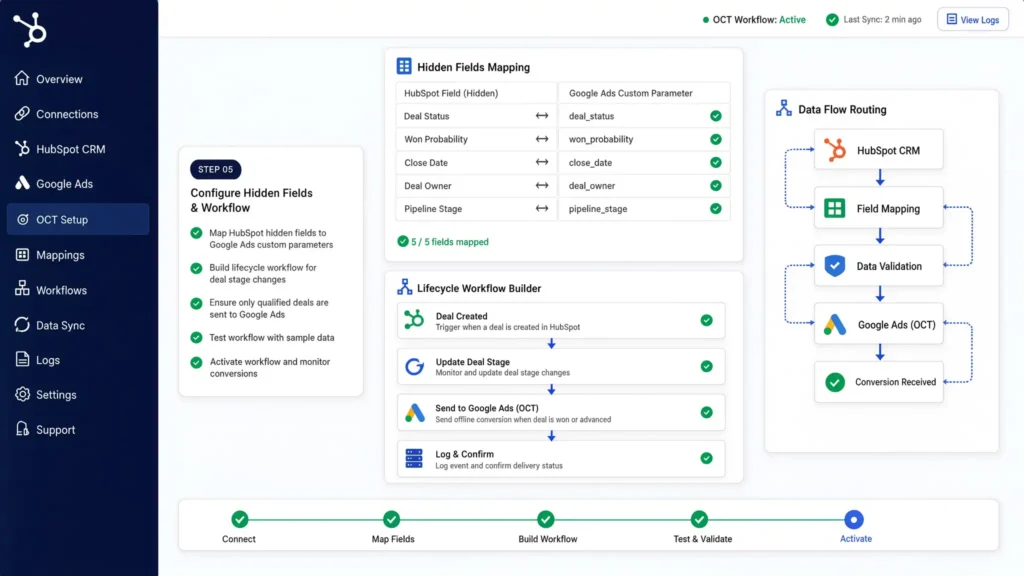This screenshot has height=576, width=1024.
Task: Click the Conversion Received flow node
Action: coord(879,382)
